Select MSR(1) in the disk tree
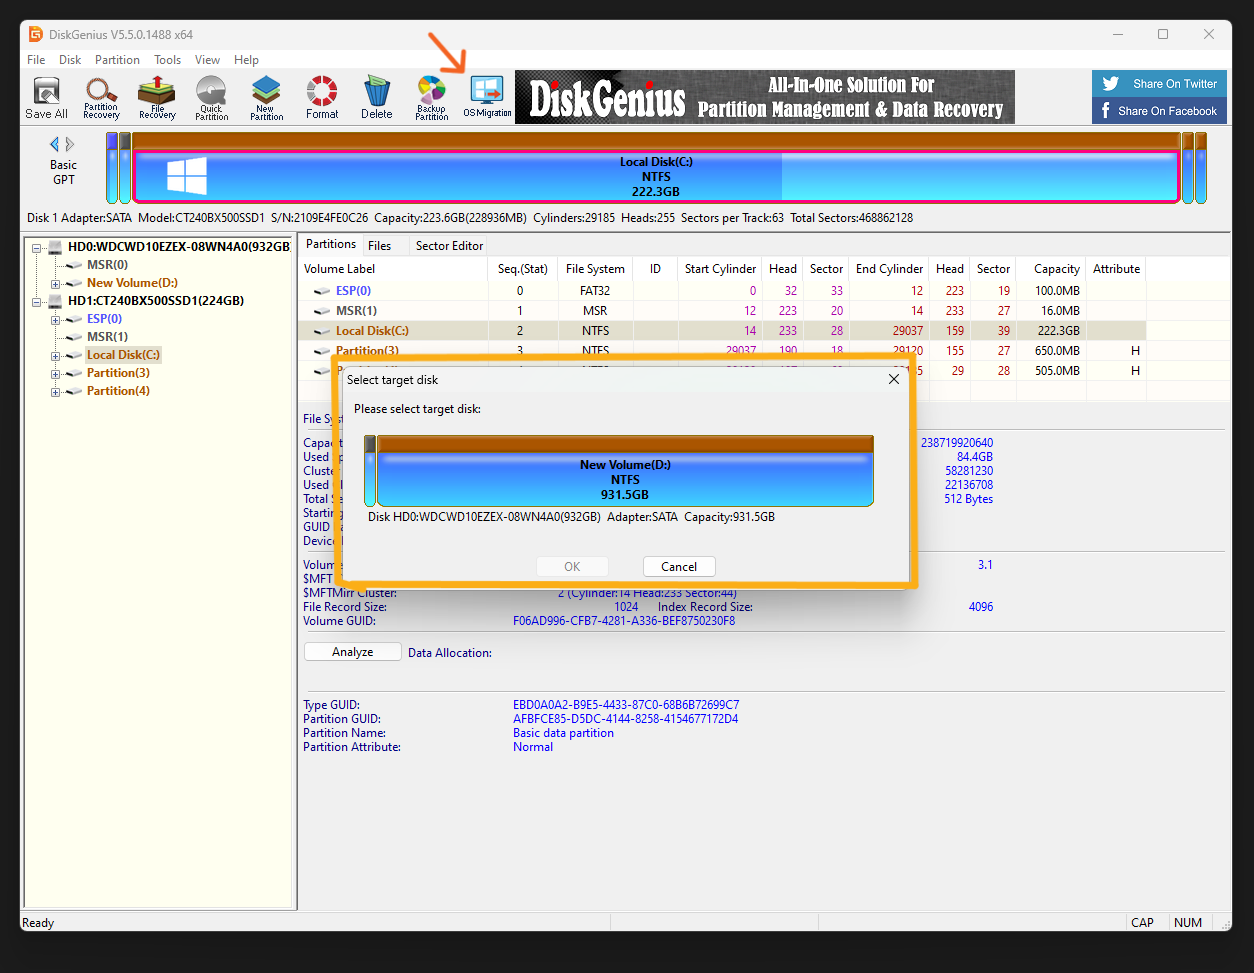 tap(107, 337)
